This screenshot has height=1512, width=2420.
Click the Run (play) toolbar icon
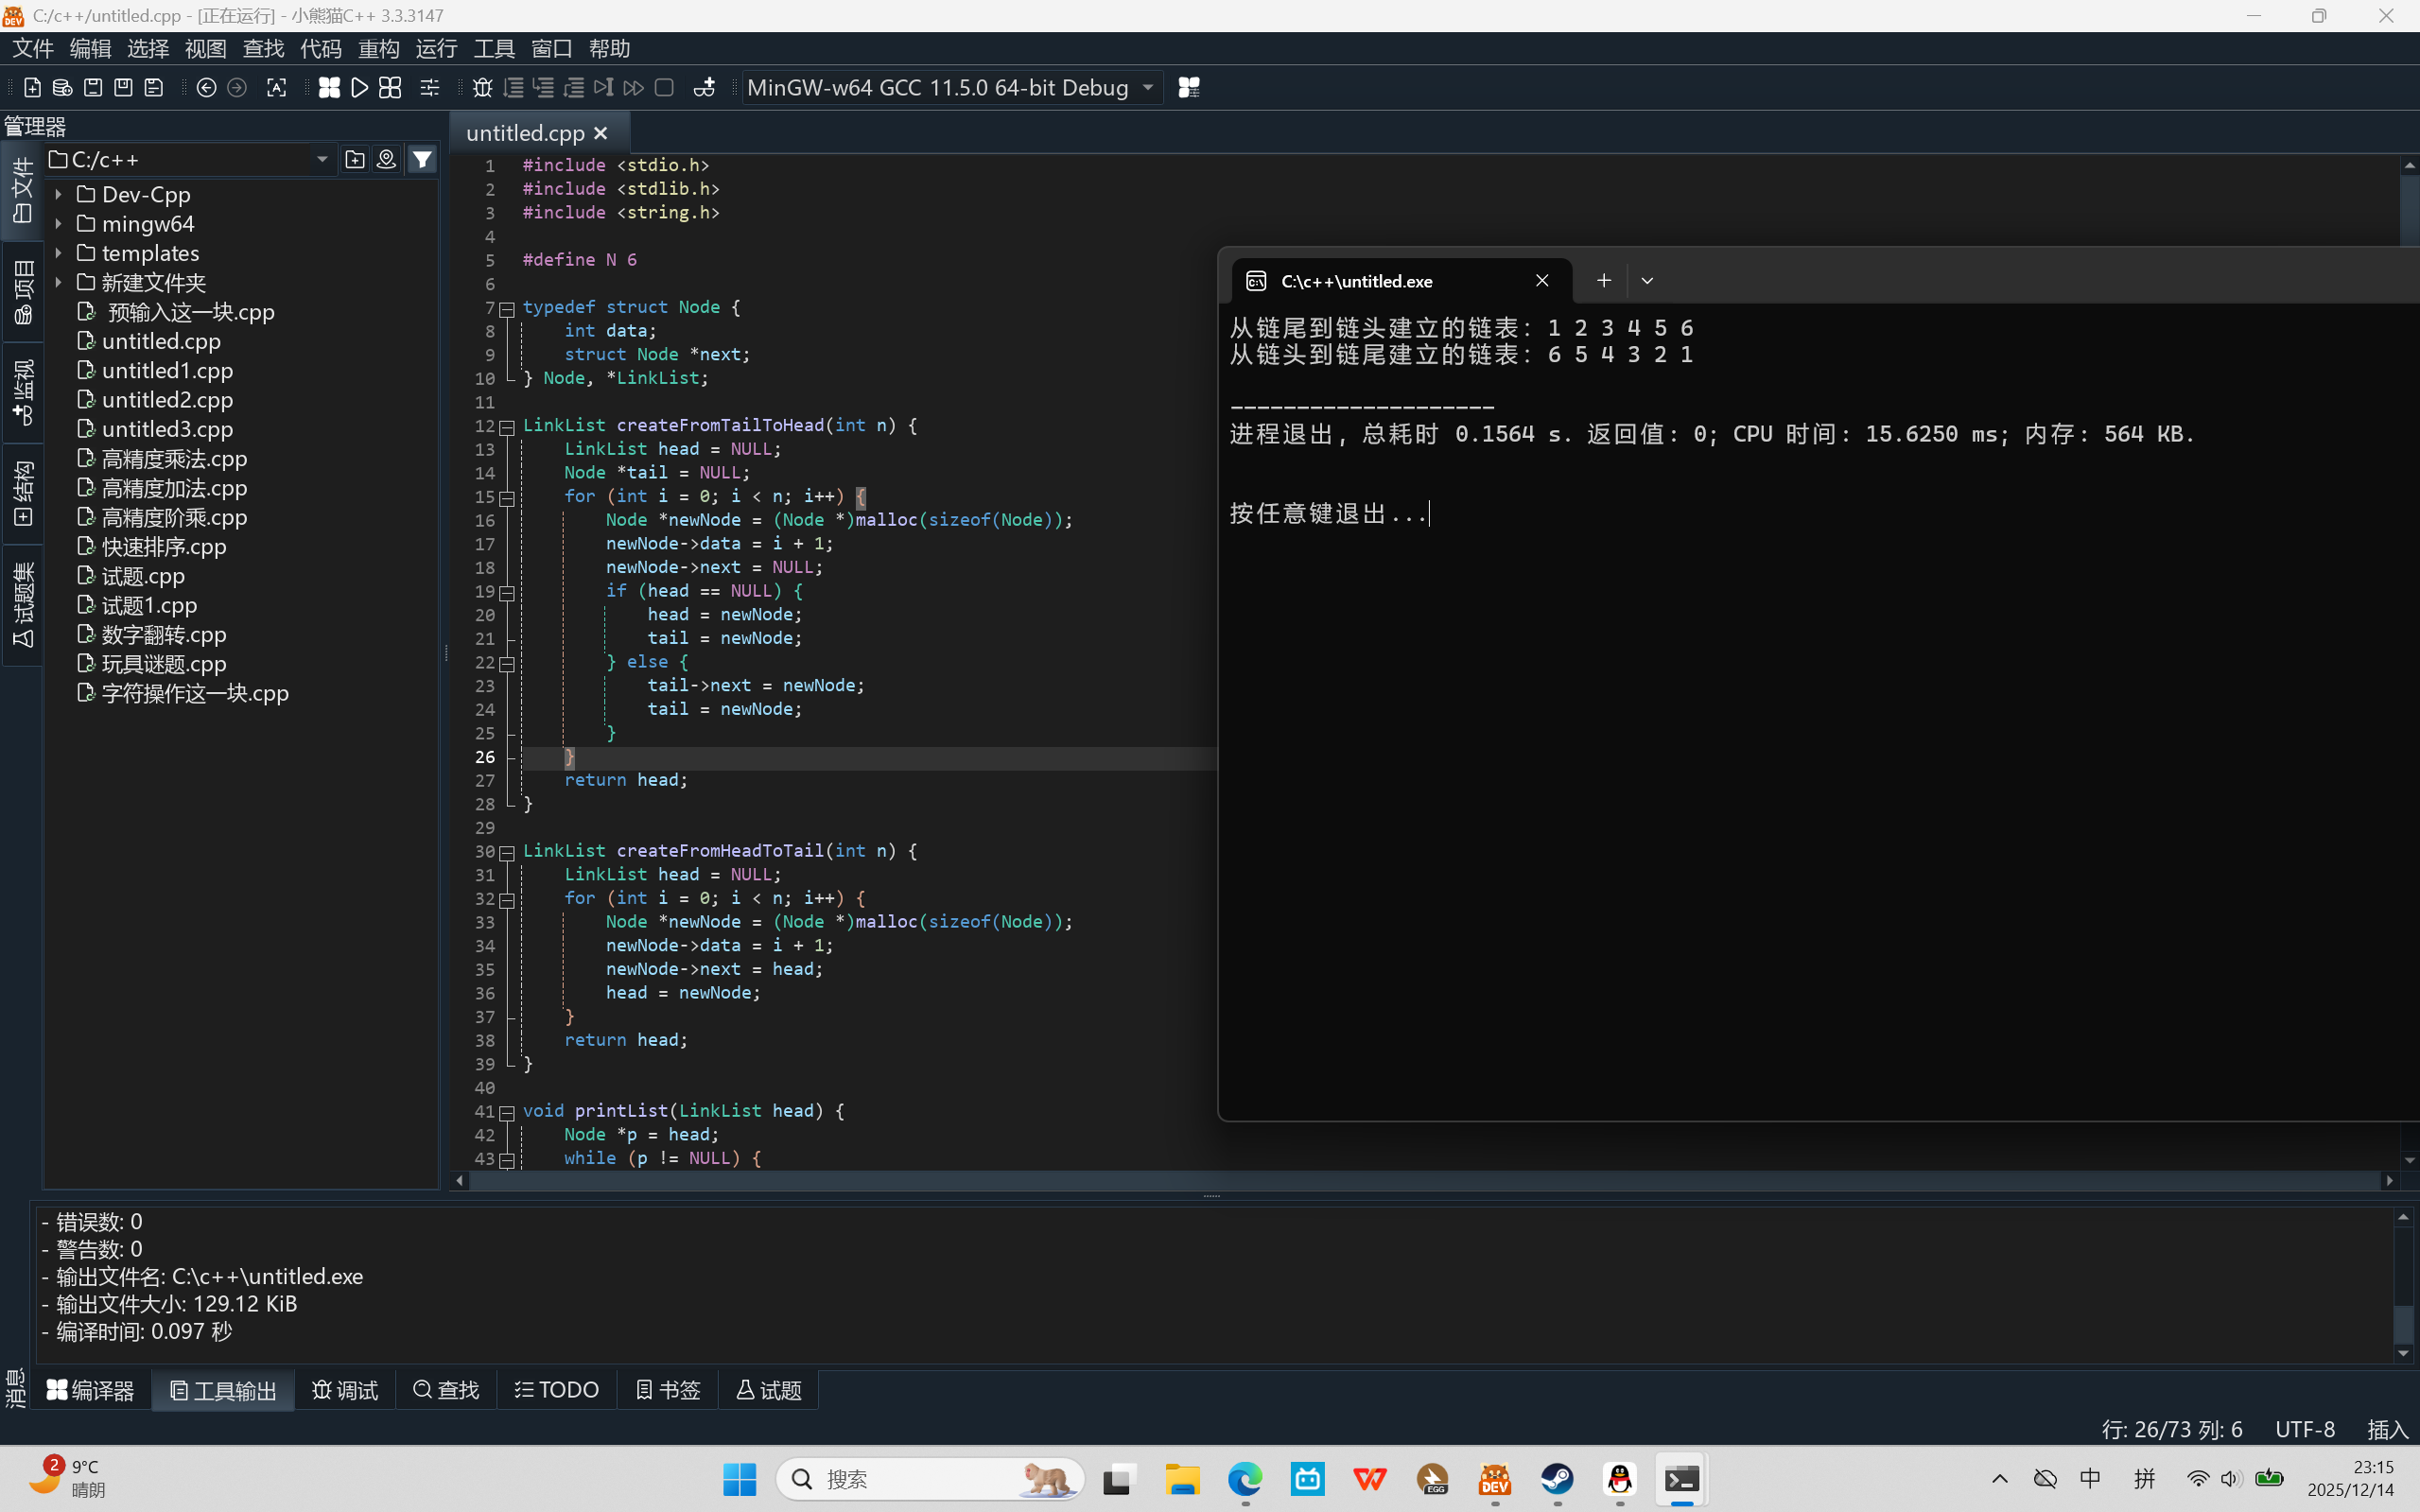tap(359, 88)
